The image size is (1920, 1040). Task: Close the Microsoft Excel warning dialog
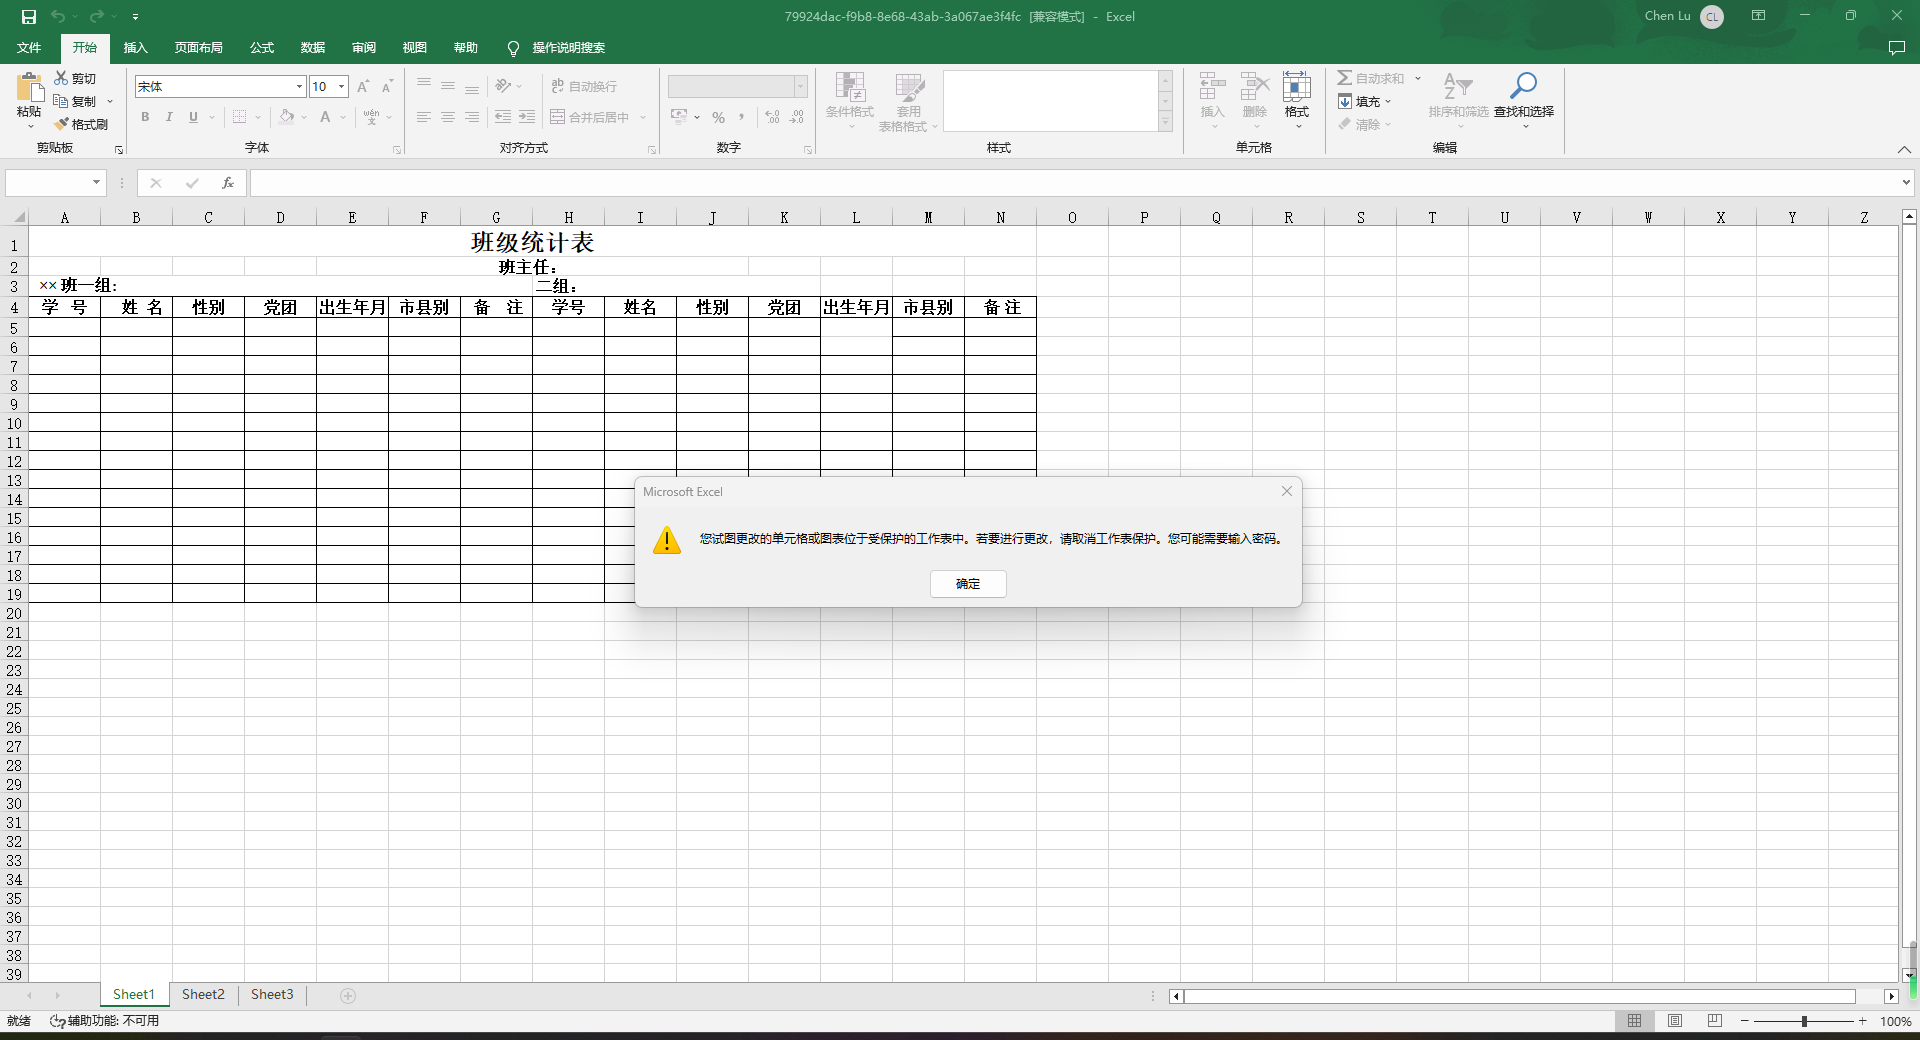coord(1287,491)
